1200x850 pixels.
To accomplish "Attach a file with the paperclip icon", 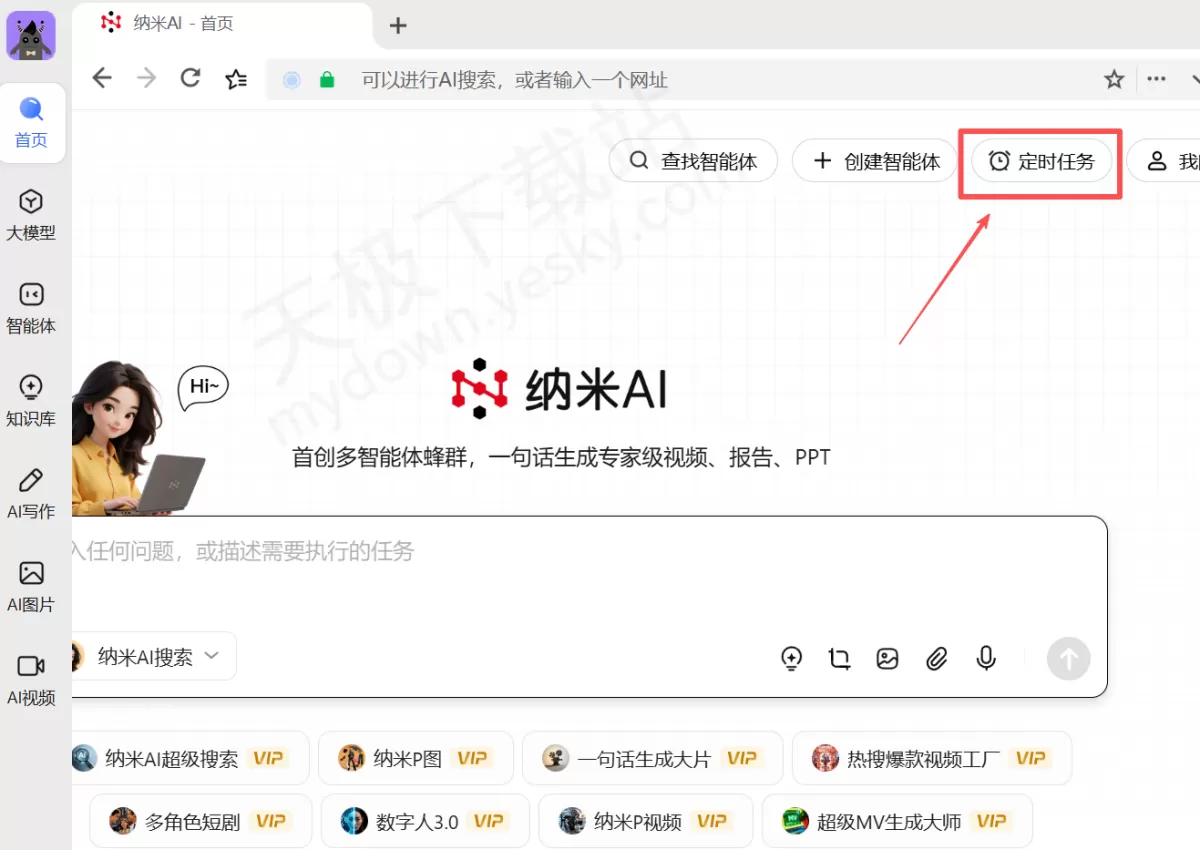I will 936,658.
